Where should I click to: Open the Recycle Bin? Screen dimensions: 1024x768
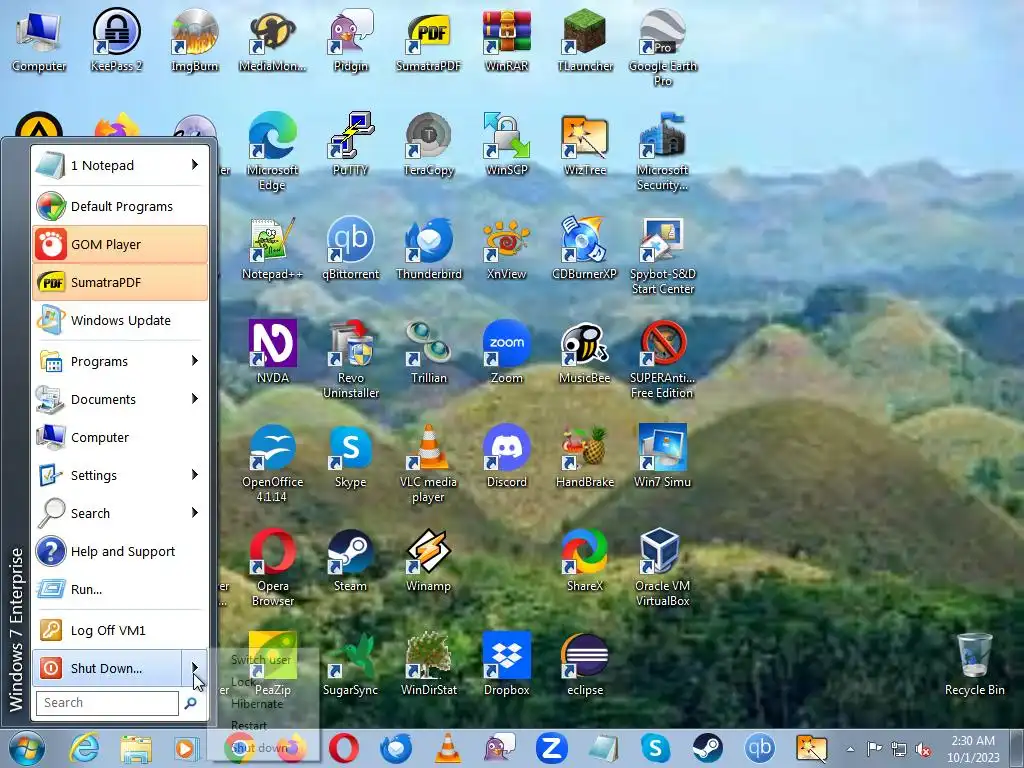point(974,664)
